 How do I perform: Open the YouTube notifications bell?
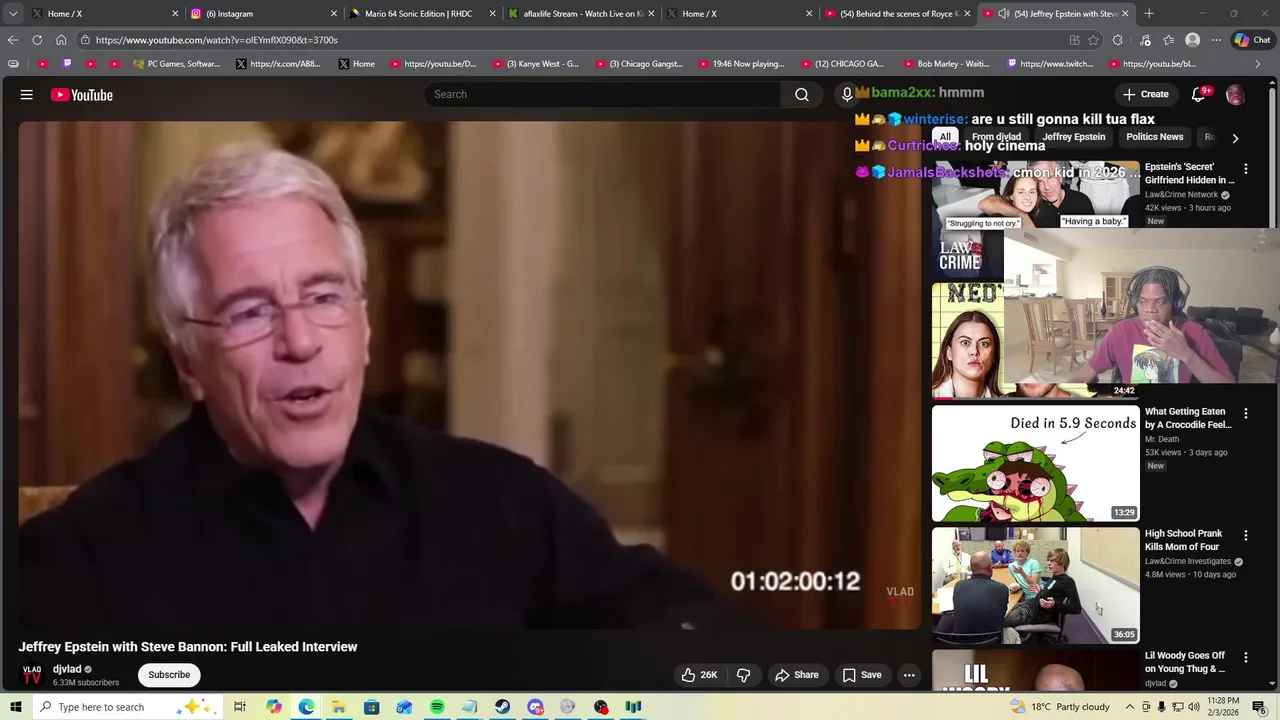[1198, 94]
